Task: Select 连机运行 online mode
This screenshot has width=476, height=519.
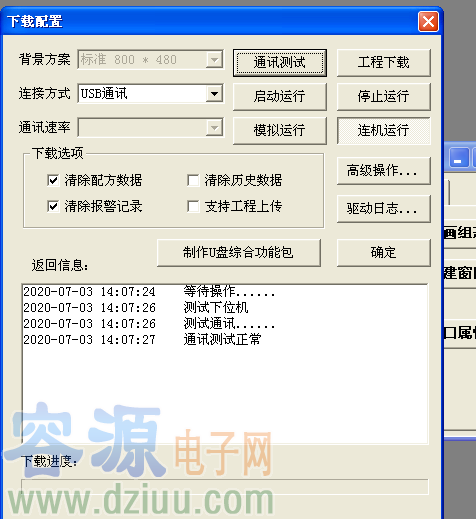Action: [x=384, y=130]
